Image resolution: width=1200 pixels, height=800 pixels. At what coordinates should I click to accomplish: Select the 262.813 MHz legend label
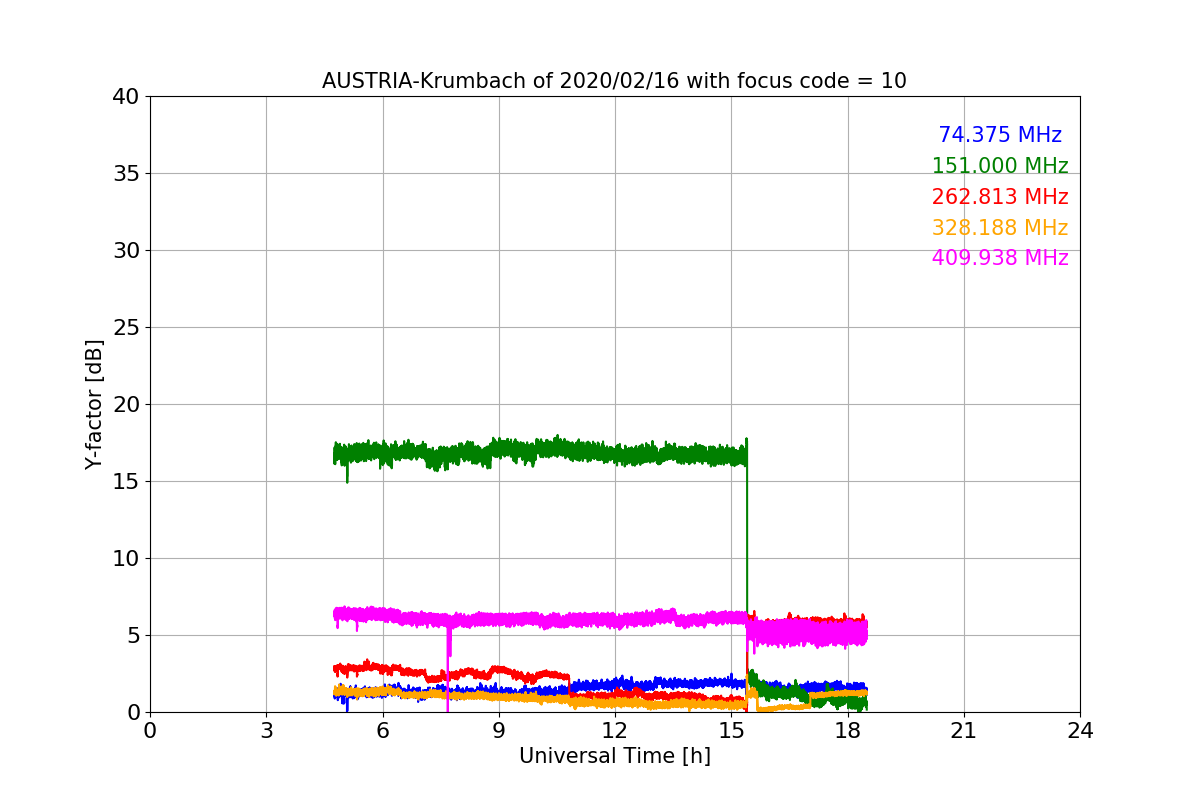point(1000,197)
